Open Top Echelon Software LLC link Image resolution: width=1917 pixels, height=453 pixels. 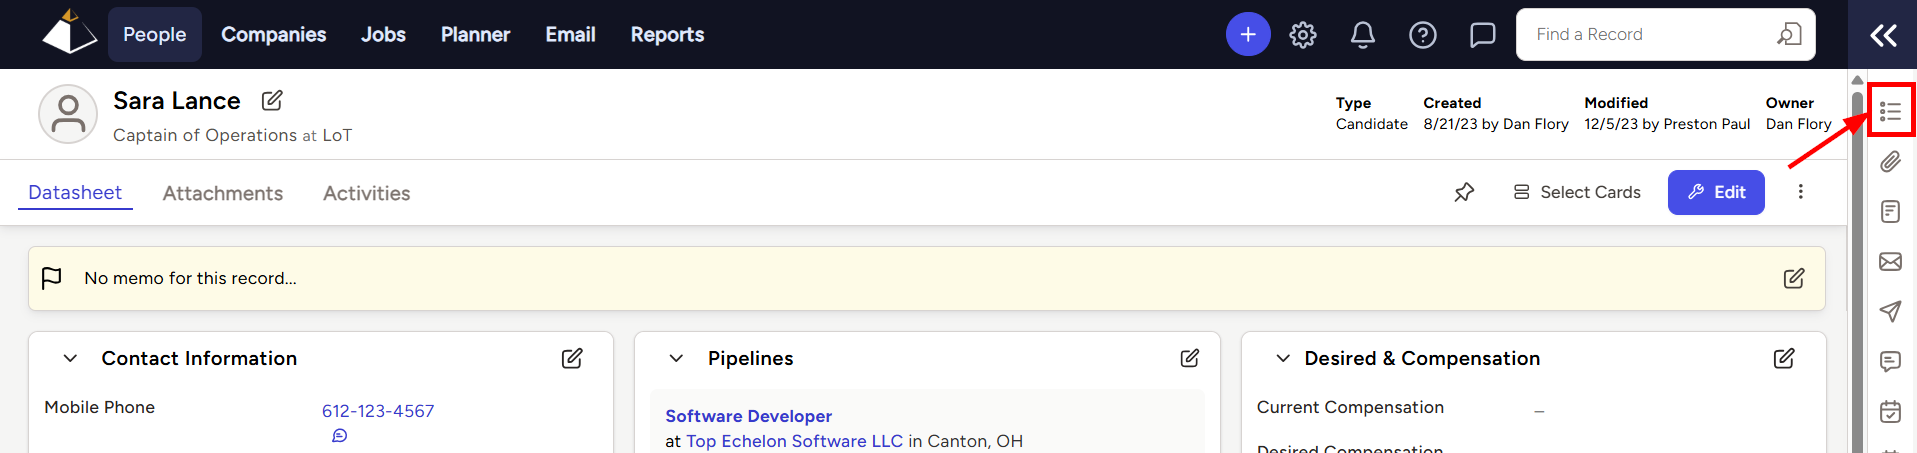pos(794,441)
